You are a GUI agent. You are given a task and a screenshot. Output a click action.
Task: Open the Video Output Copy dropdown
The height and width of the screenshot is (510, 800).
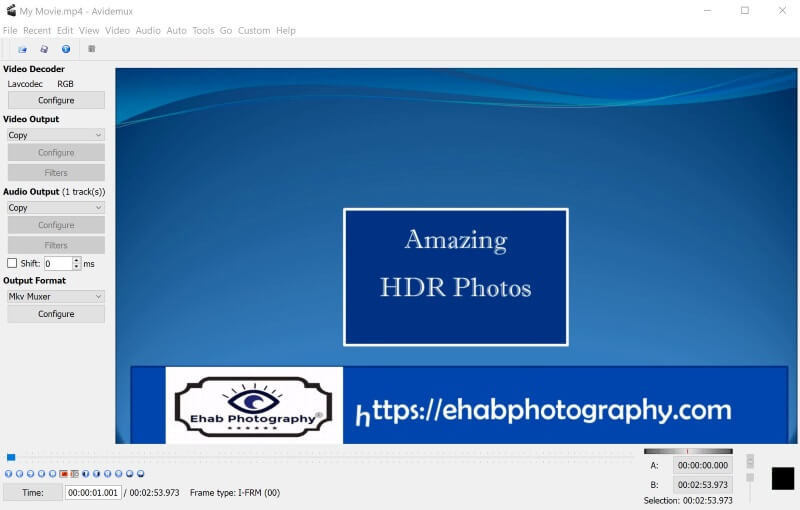(56, 135)
